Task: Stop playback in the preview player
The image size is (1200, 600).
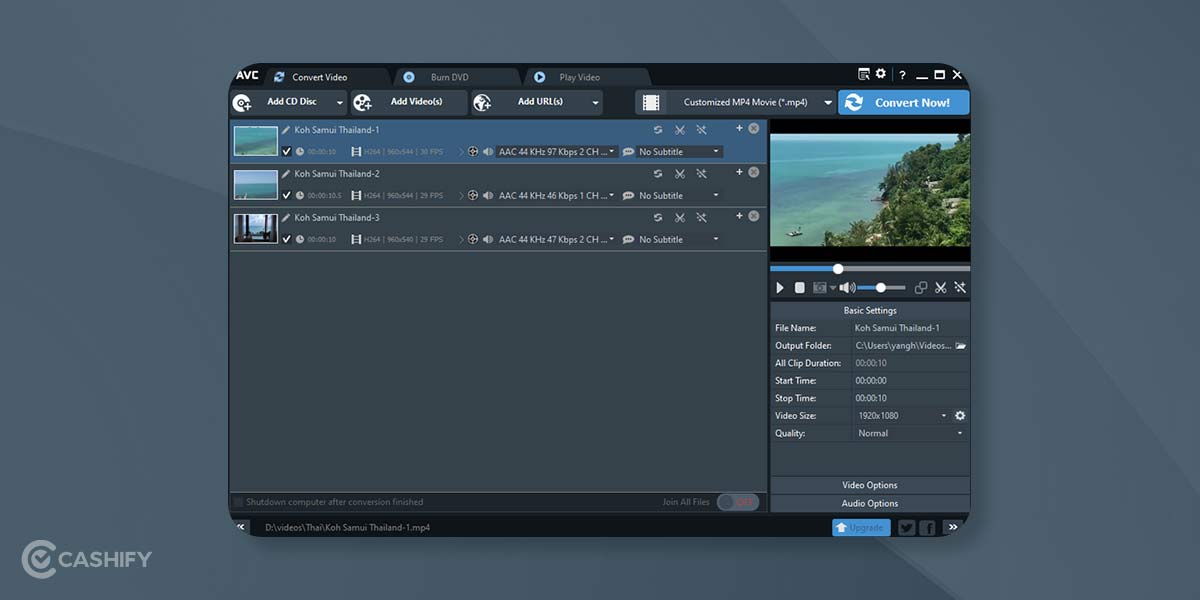Action: 800,287
